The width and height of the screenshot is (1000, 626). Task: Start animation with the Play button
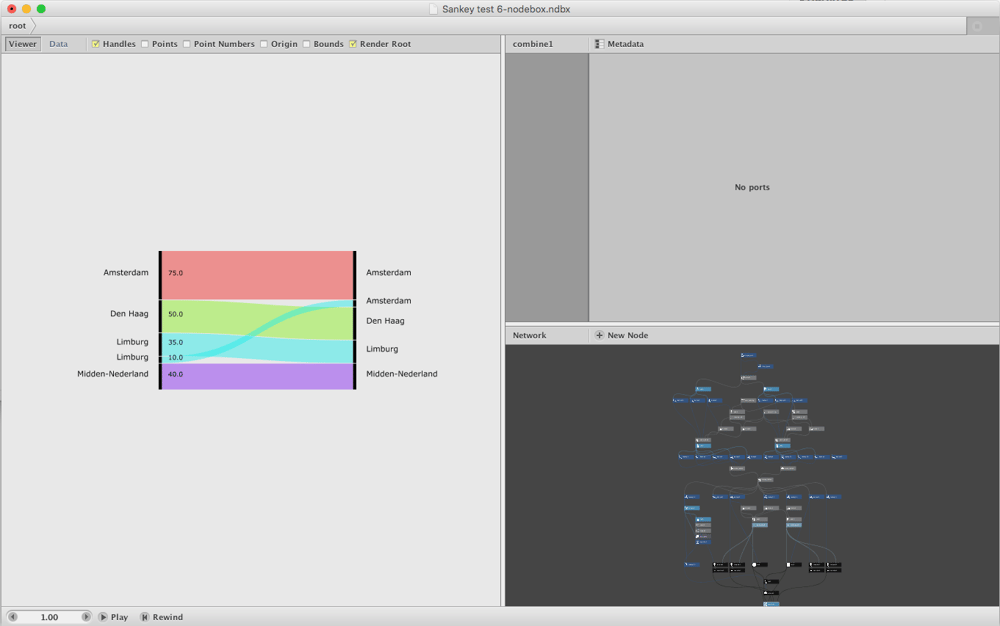pos(114,617)
